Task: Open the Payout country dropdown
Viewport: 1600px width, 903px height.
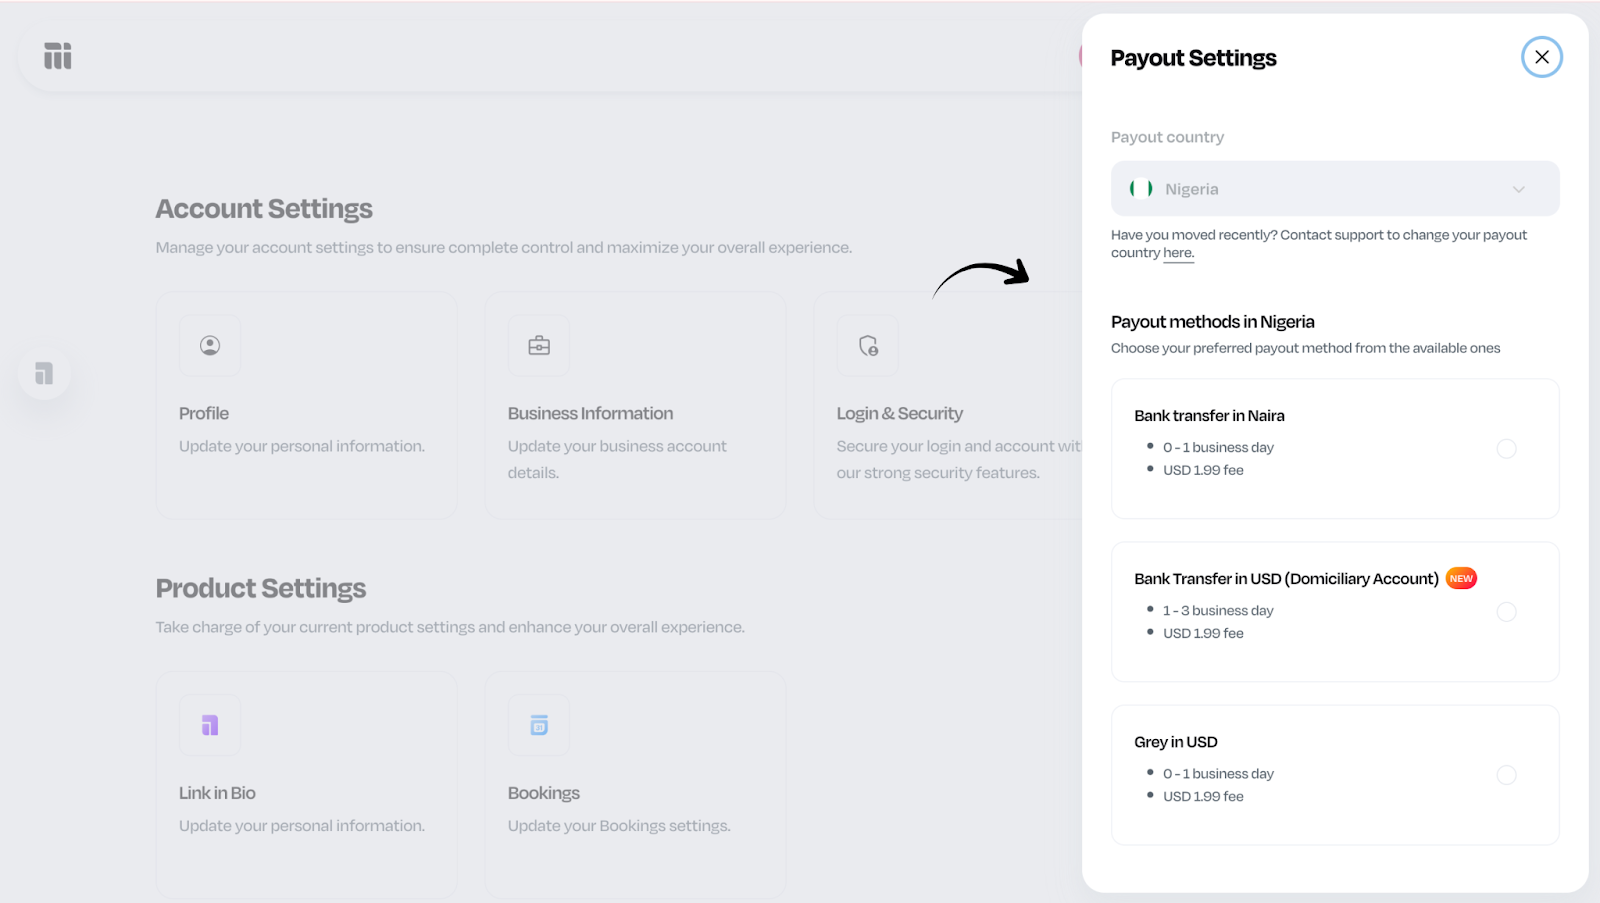Action: coord(1334,189)
